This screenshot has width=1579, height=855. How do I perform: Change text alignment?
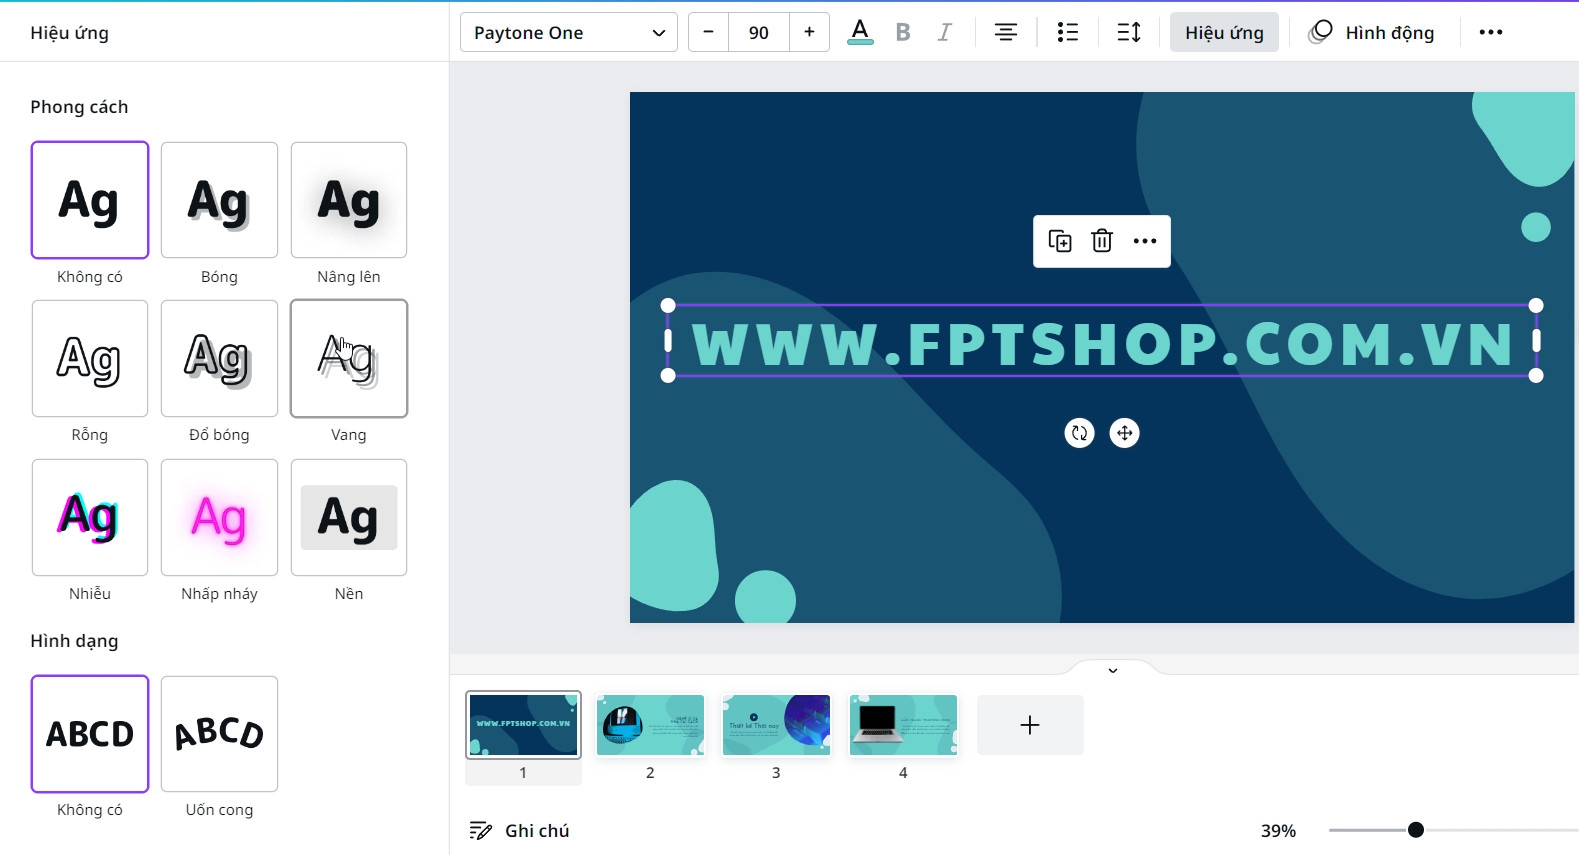[1006, 32]
